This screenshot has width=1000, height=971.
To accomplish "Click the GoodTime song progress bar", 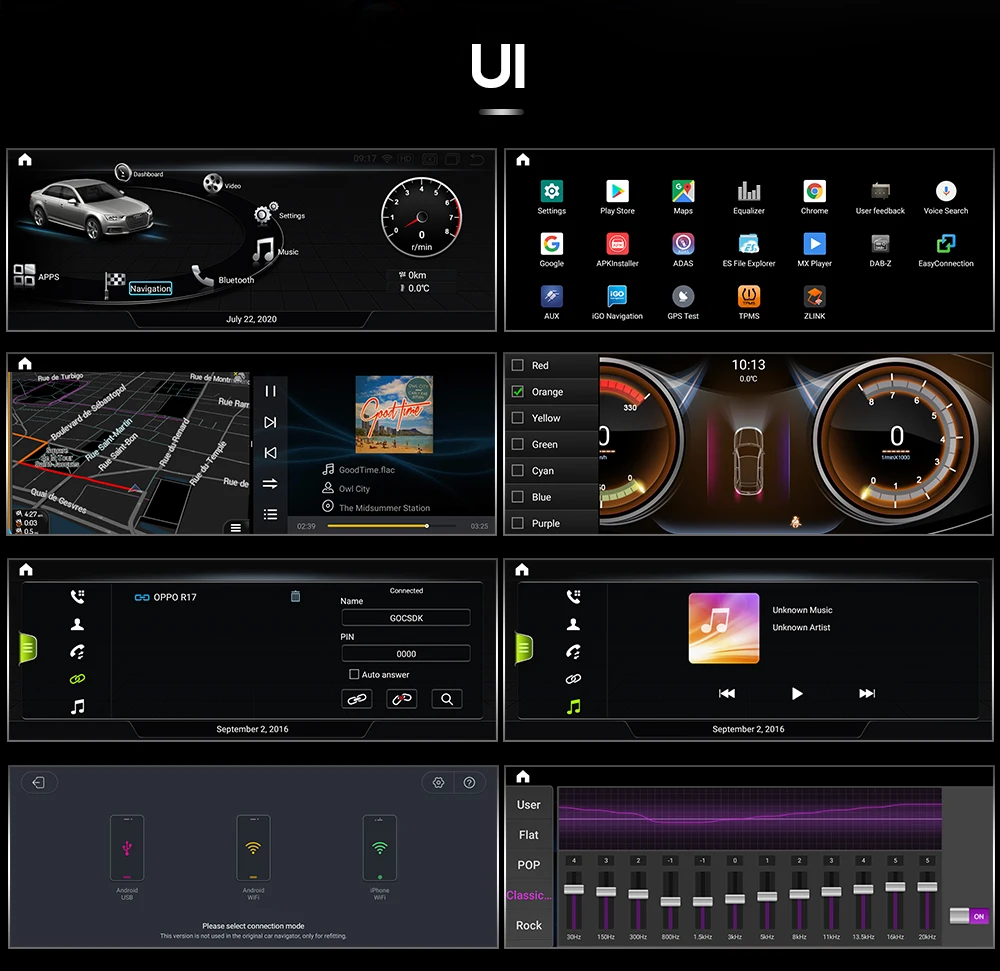I will pyautogui.click(x=392, y=526).
